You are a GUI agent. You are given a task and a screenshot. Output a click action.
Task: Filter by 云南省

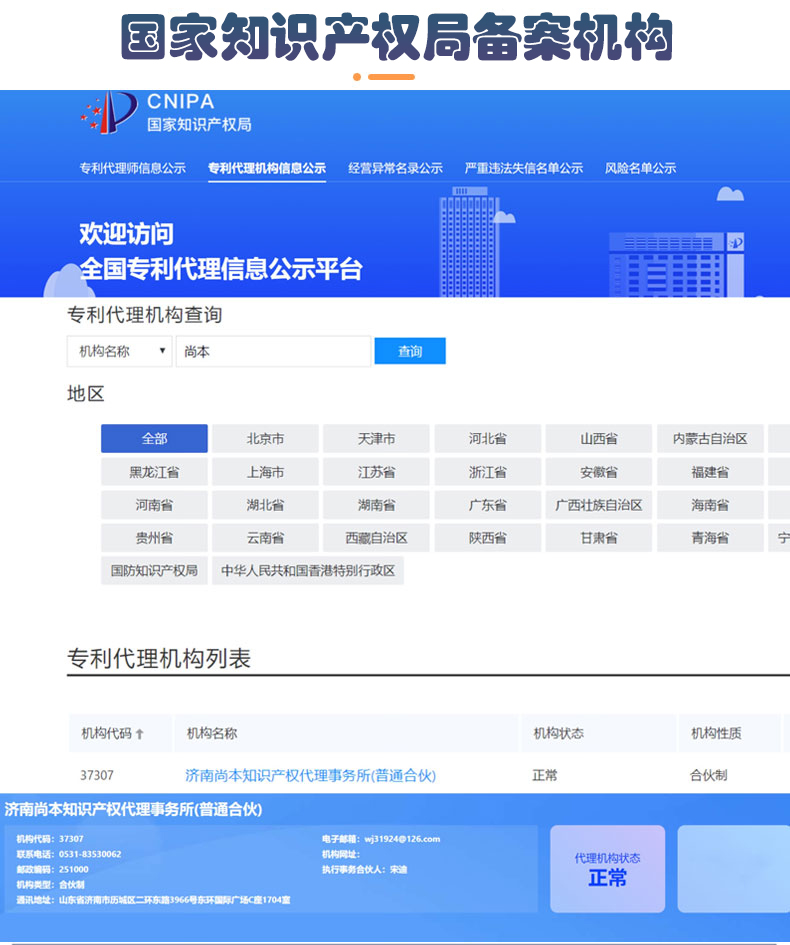(265, 538)
